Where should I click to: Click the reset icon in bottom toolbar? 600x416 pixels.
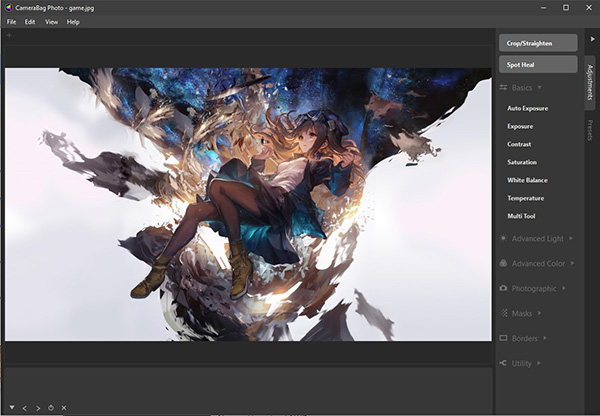(50, 407)
